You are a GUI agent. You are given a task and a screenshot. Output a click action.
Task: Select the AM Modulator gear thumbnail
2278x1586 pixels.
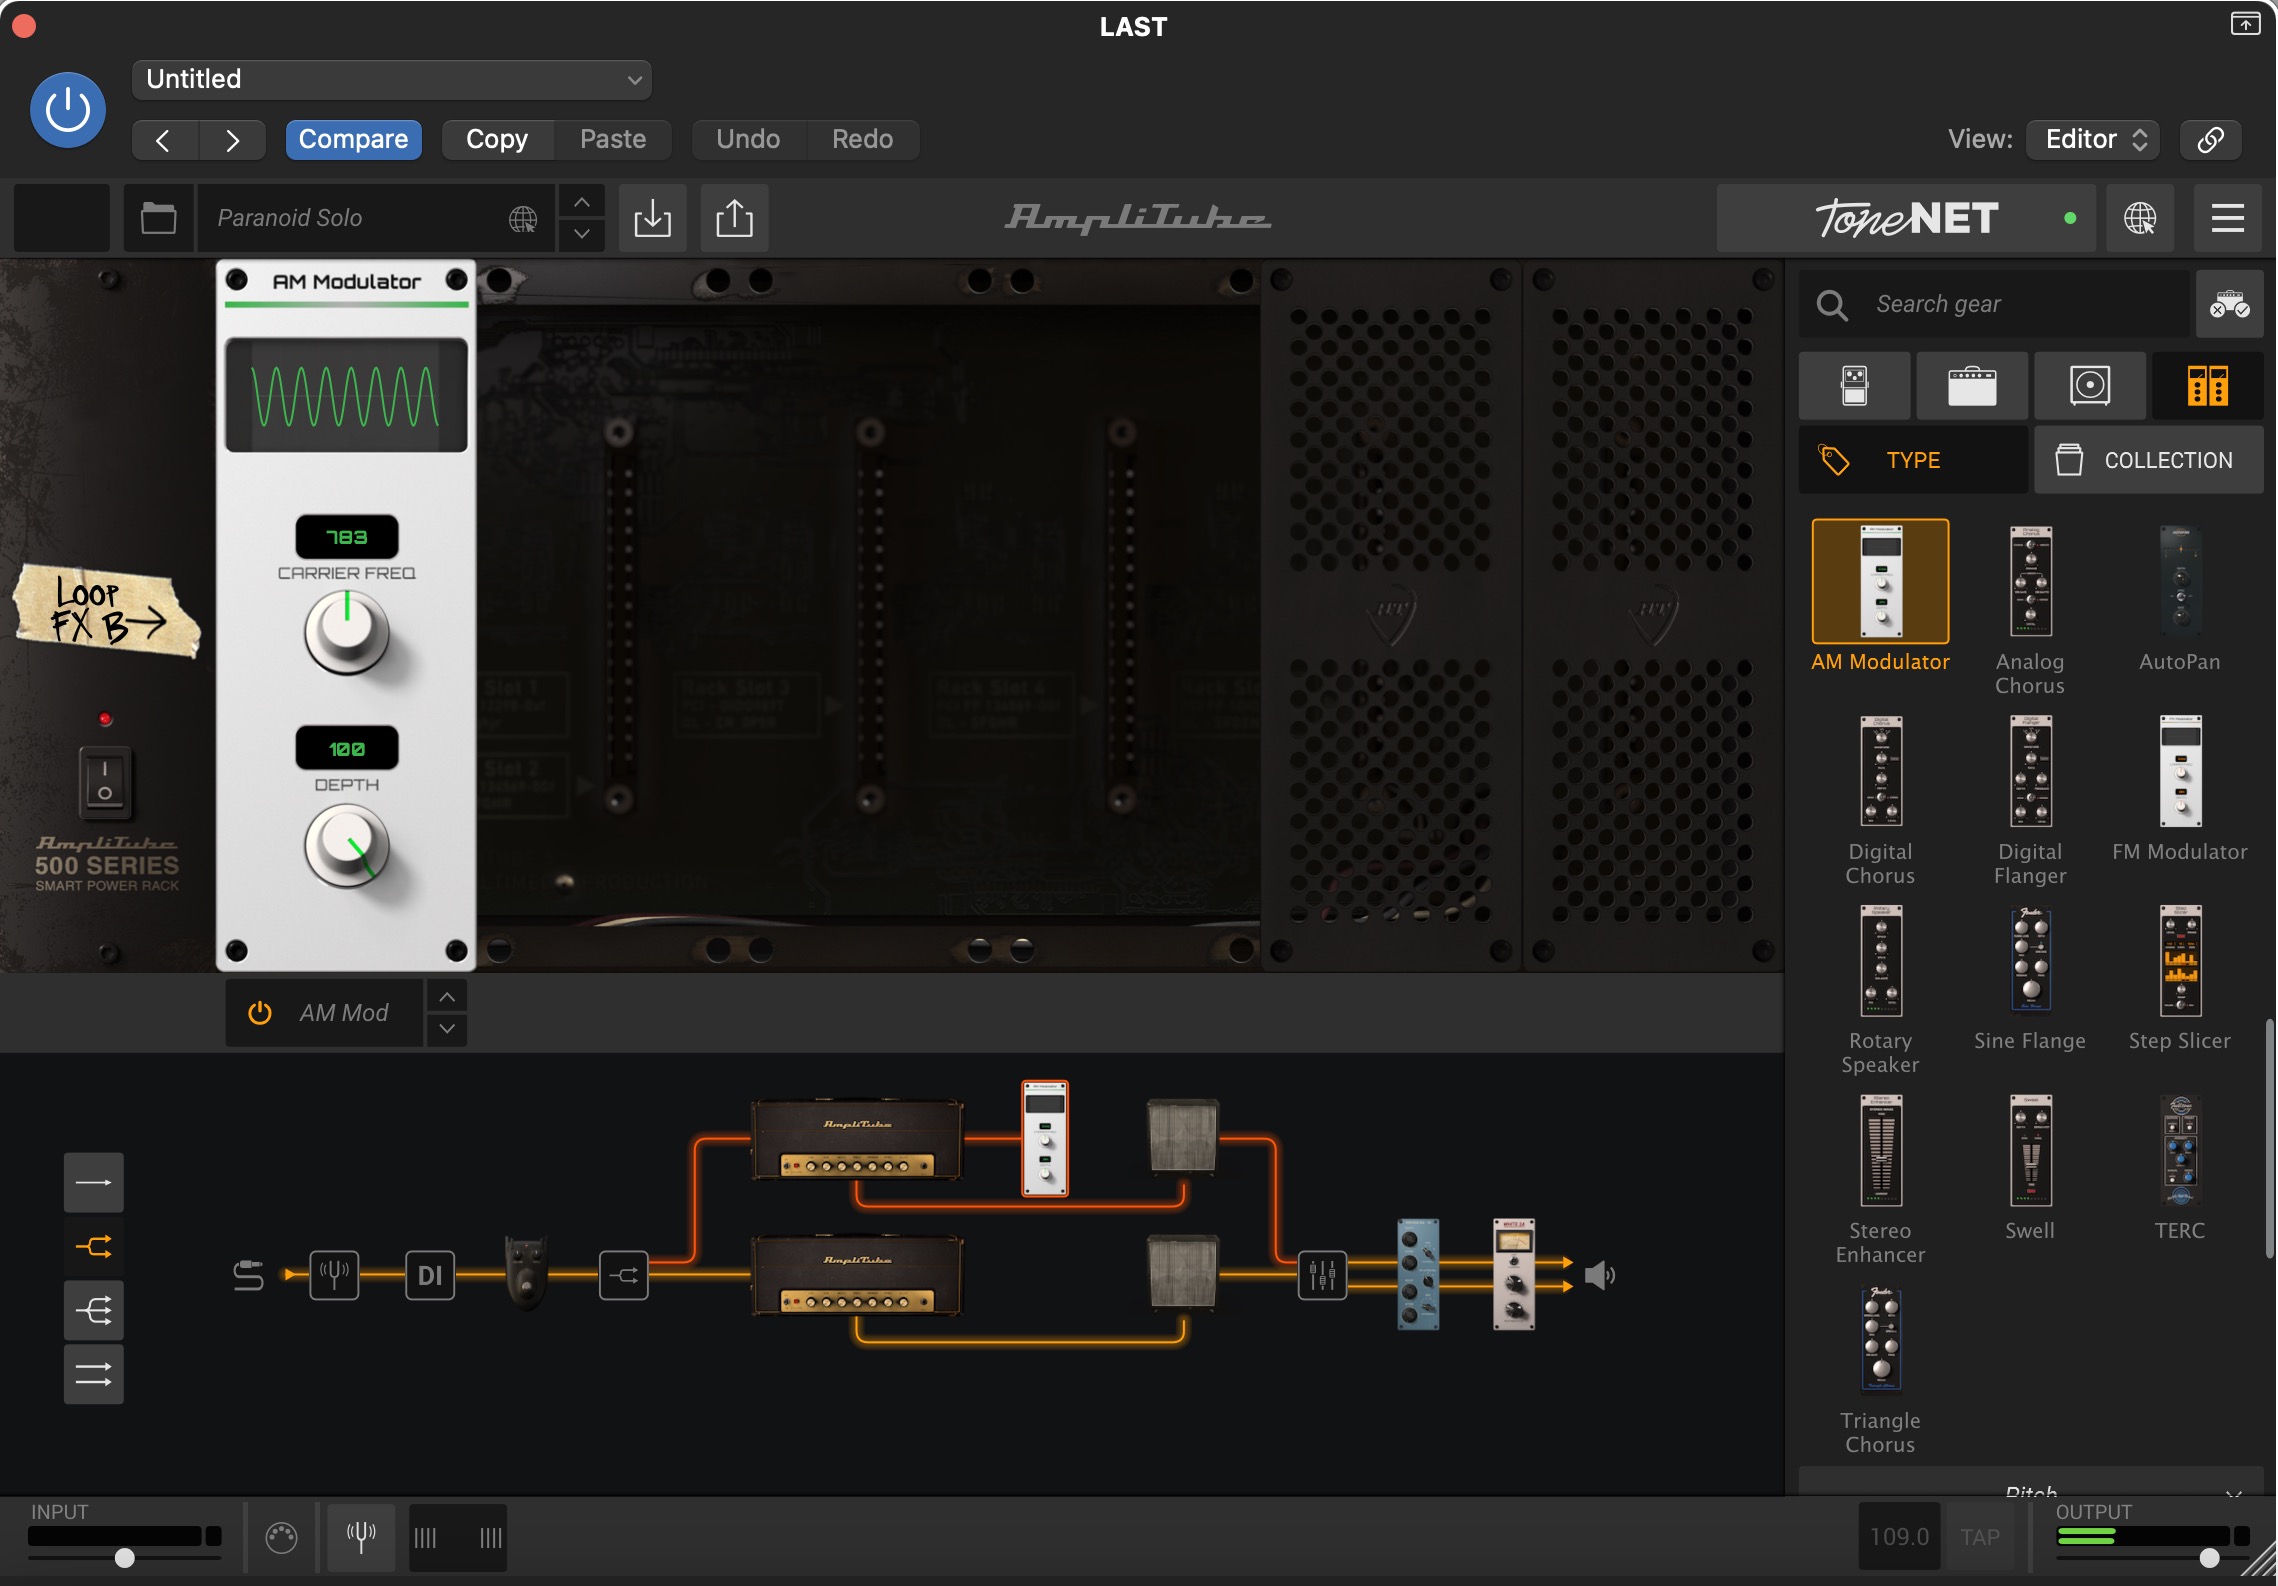[1881, 581]
